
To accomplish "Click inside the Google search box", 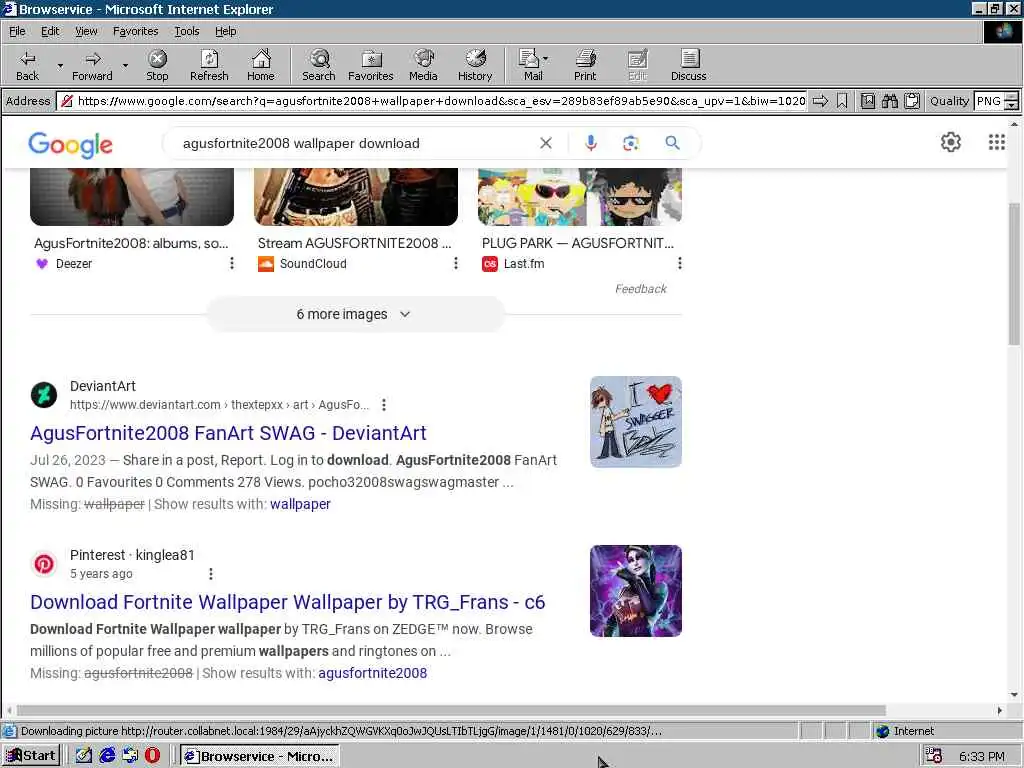I will tap(353, 143).
